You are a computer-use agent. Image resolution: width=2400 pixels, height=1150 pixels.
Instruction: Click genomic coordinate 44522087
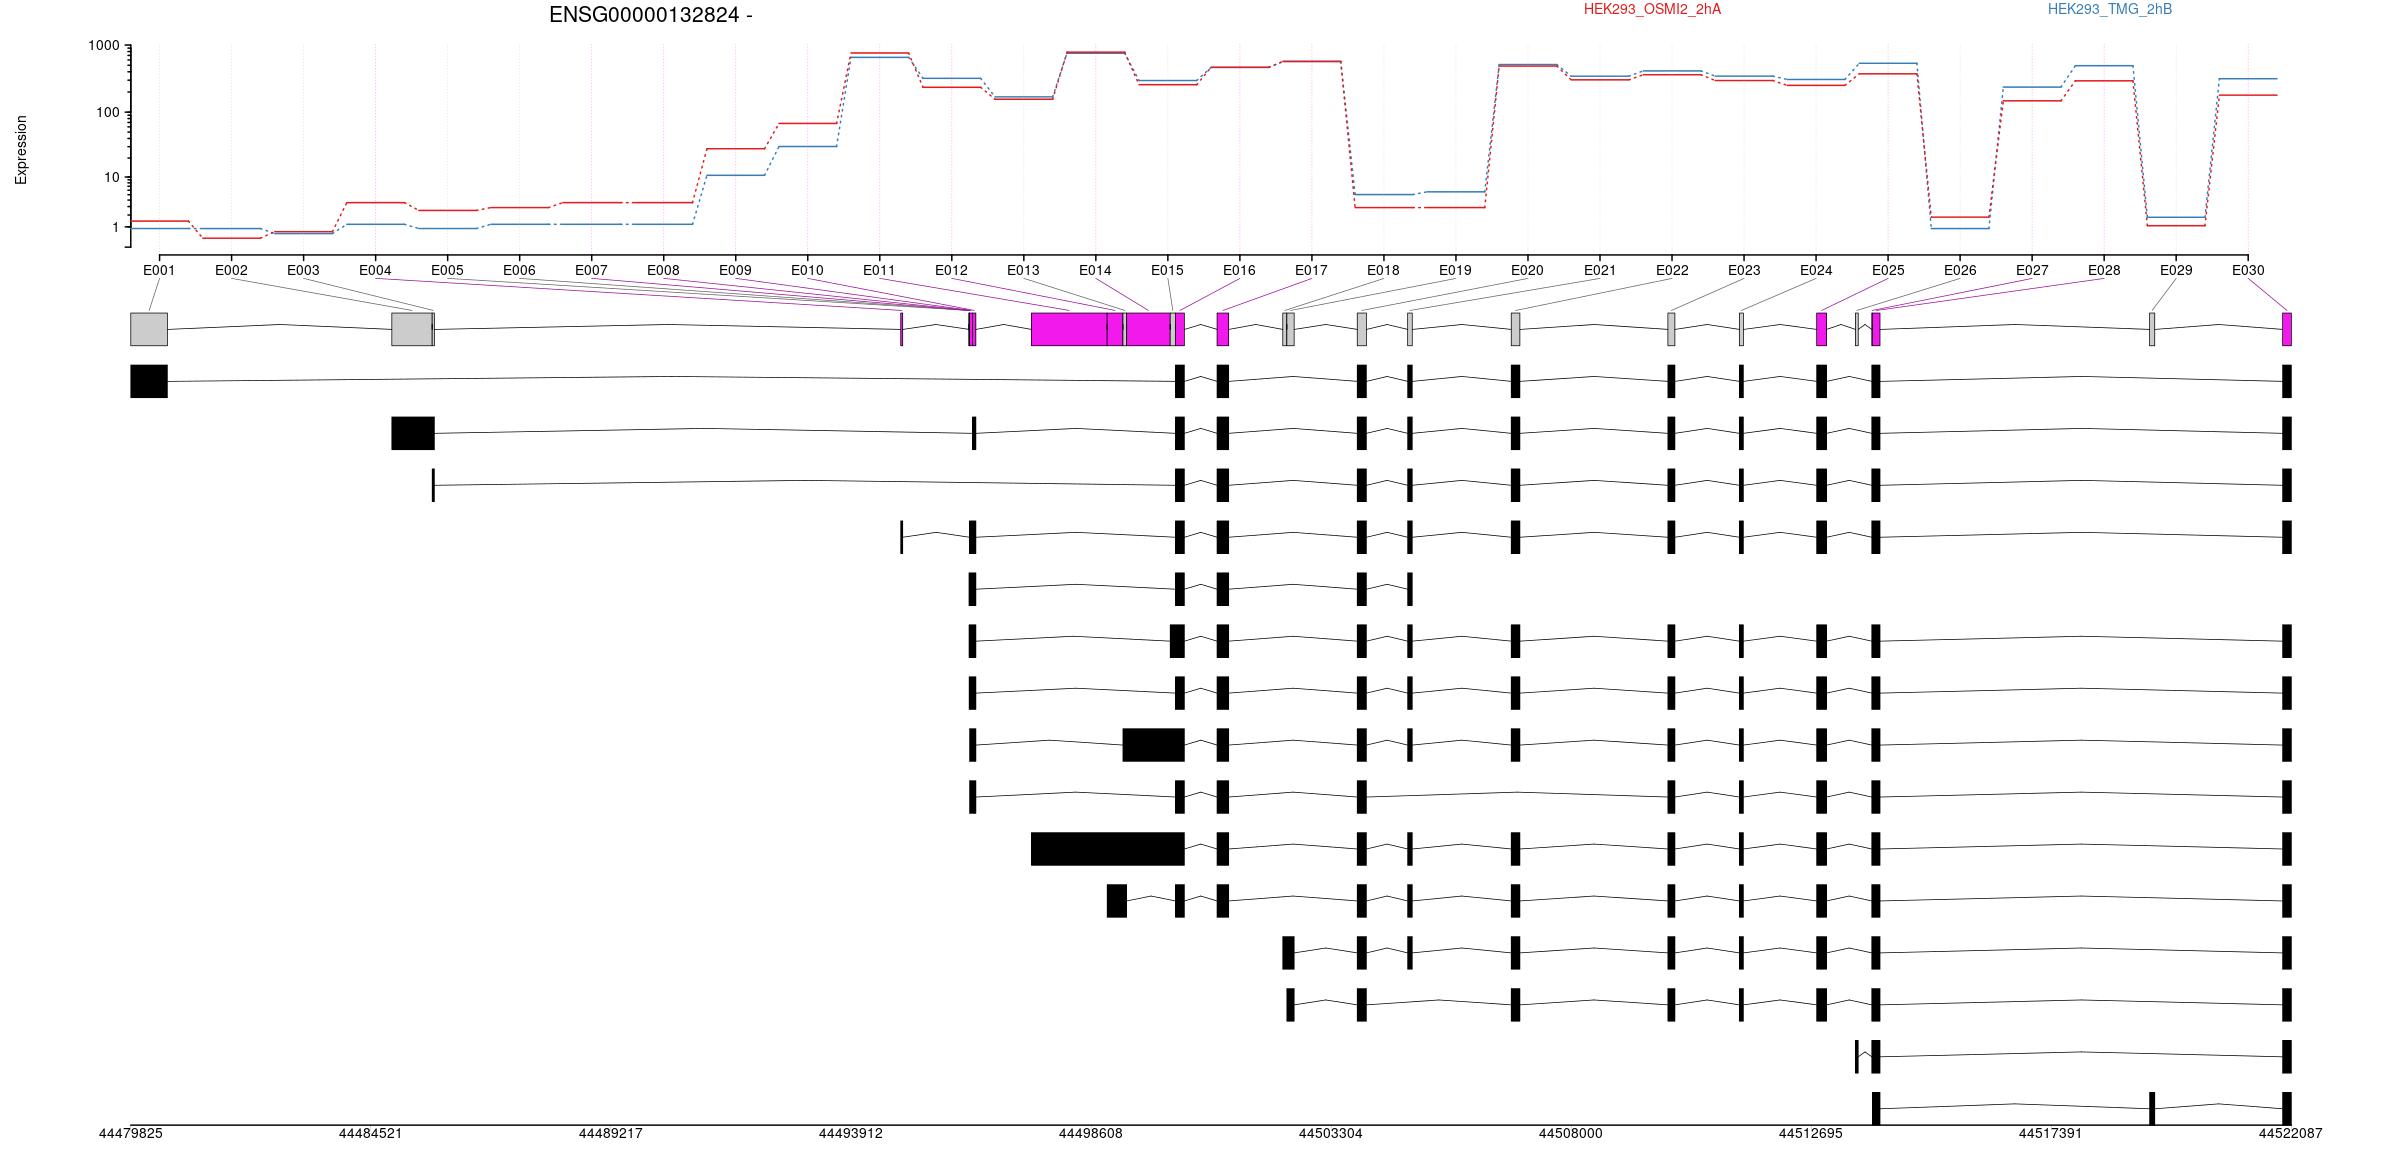tap(2291, 1134)
